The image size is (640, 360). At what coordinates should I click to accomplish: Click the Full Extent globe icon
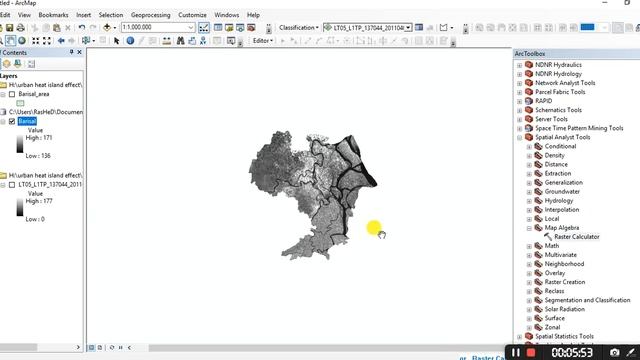tap(22, 41)
